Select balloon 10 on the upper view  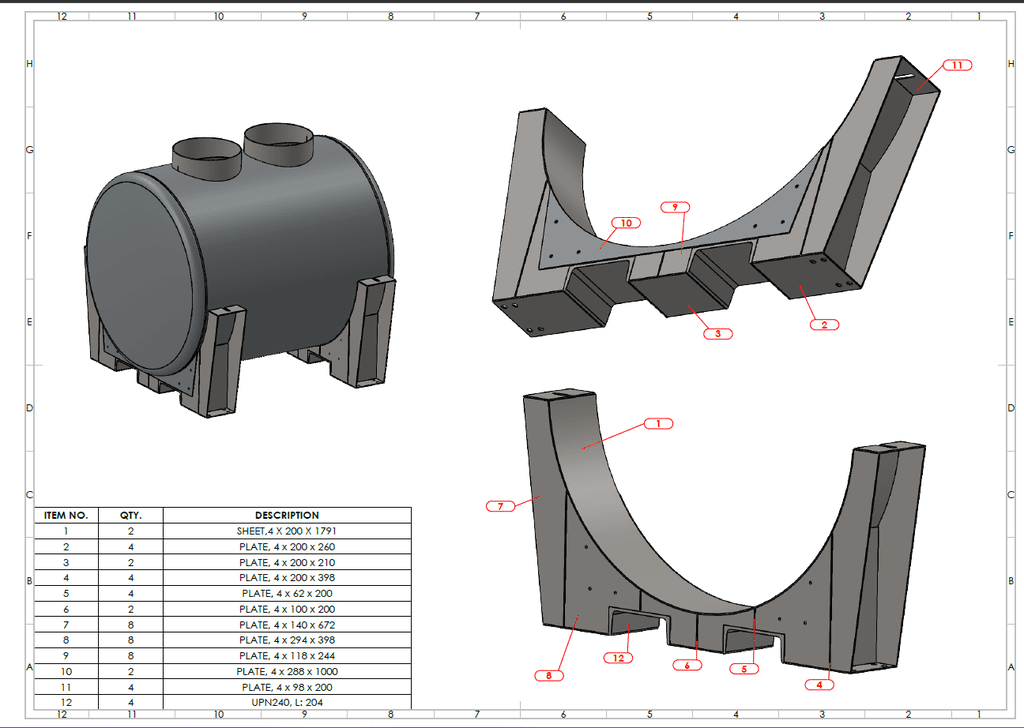tap(627, 222)
